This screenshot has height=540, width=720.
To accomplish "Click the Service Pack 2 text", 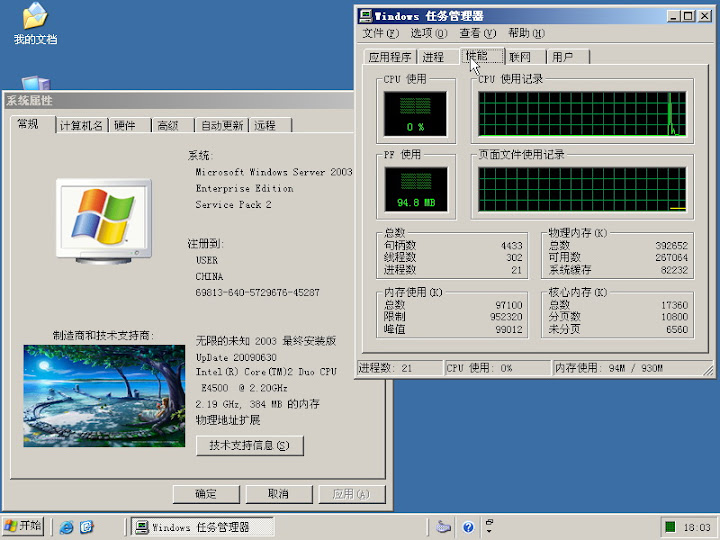I will pyautogui.click(x=233, y=205).
